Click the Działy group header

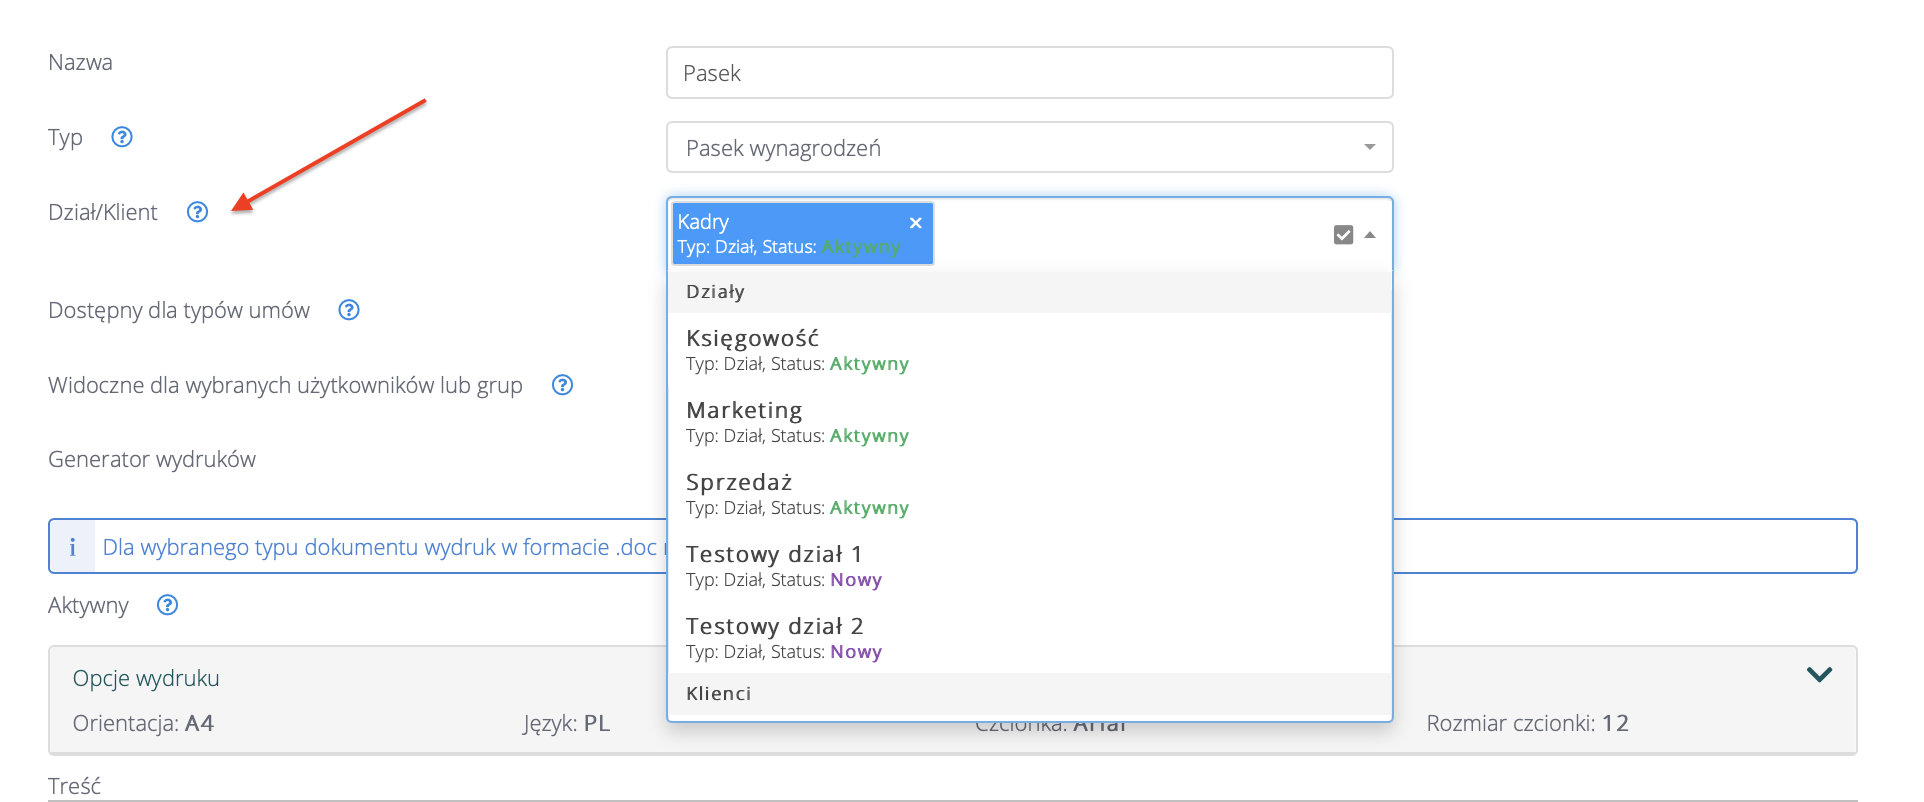[715, 292]
